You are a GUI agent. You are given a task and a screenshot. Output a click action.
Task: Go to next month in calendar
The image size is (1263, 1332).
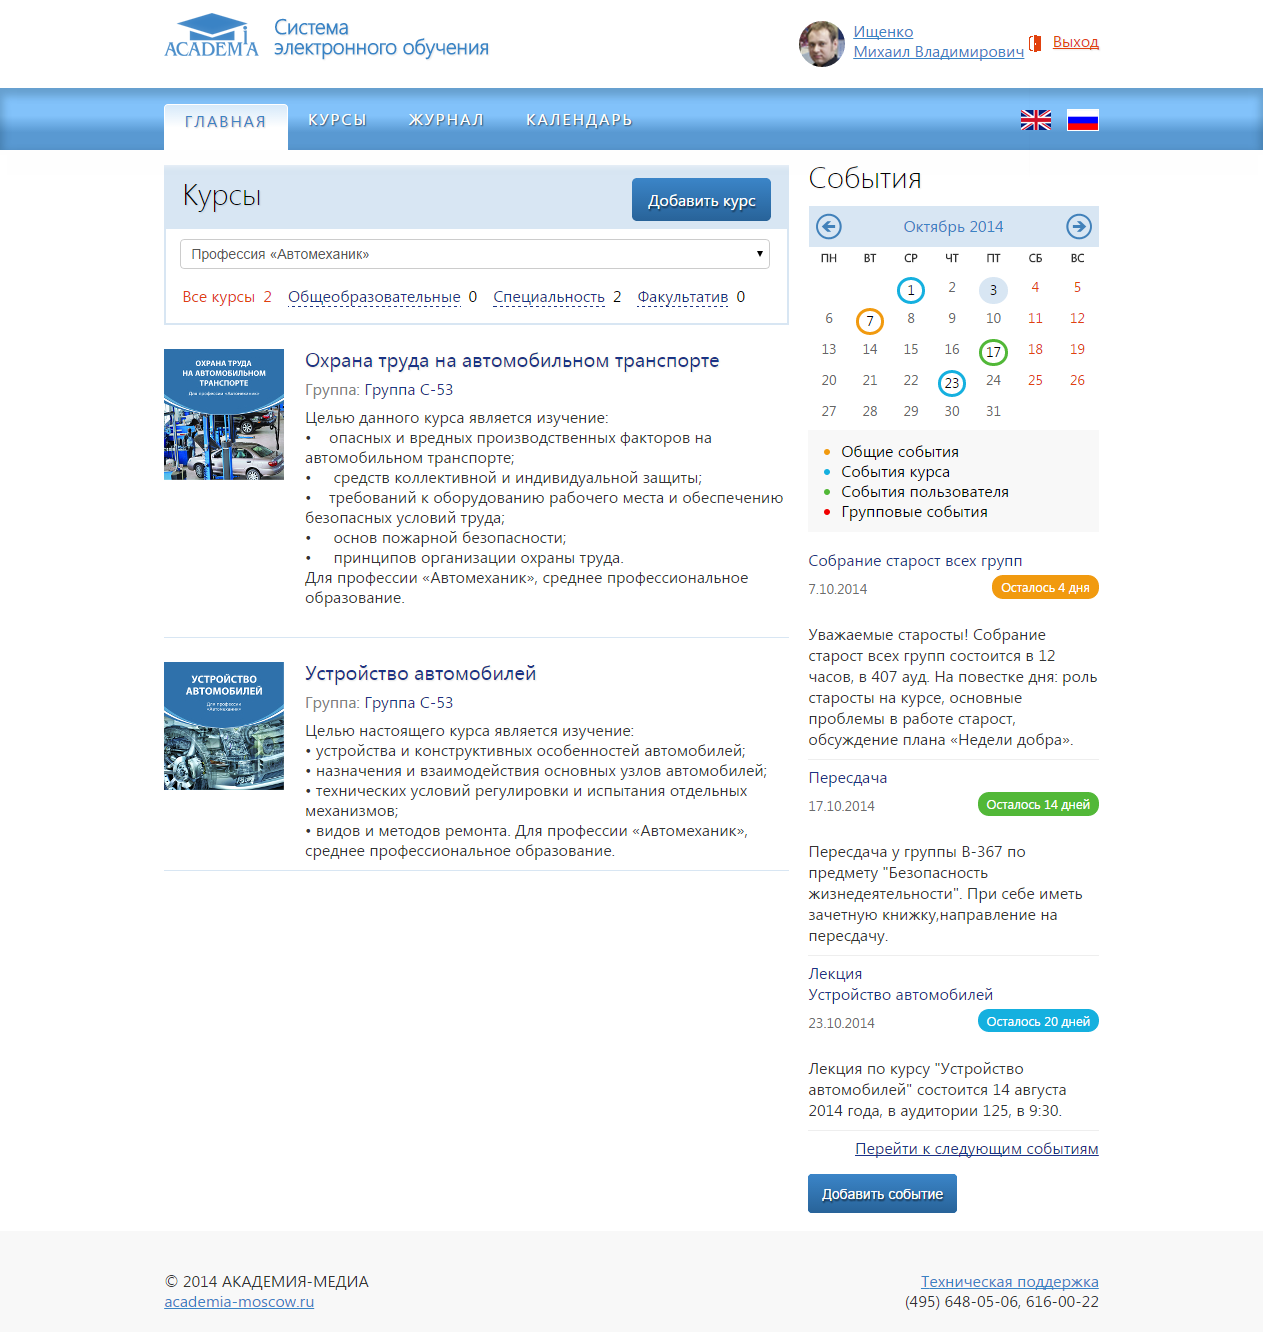click(1078, 227)
